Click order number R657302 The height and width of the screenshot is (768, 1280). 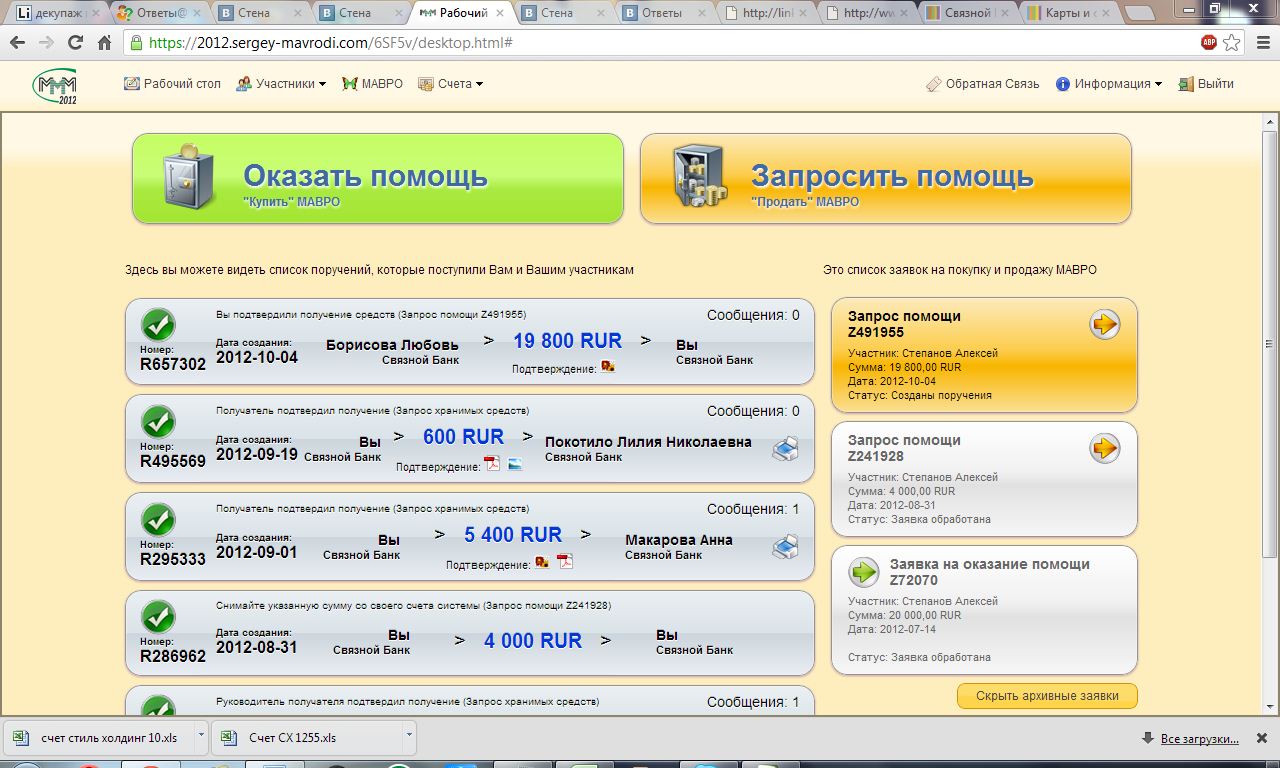click(x=173, y=365)
